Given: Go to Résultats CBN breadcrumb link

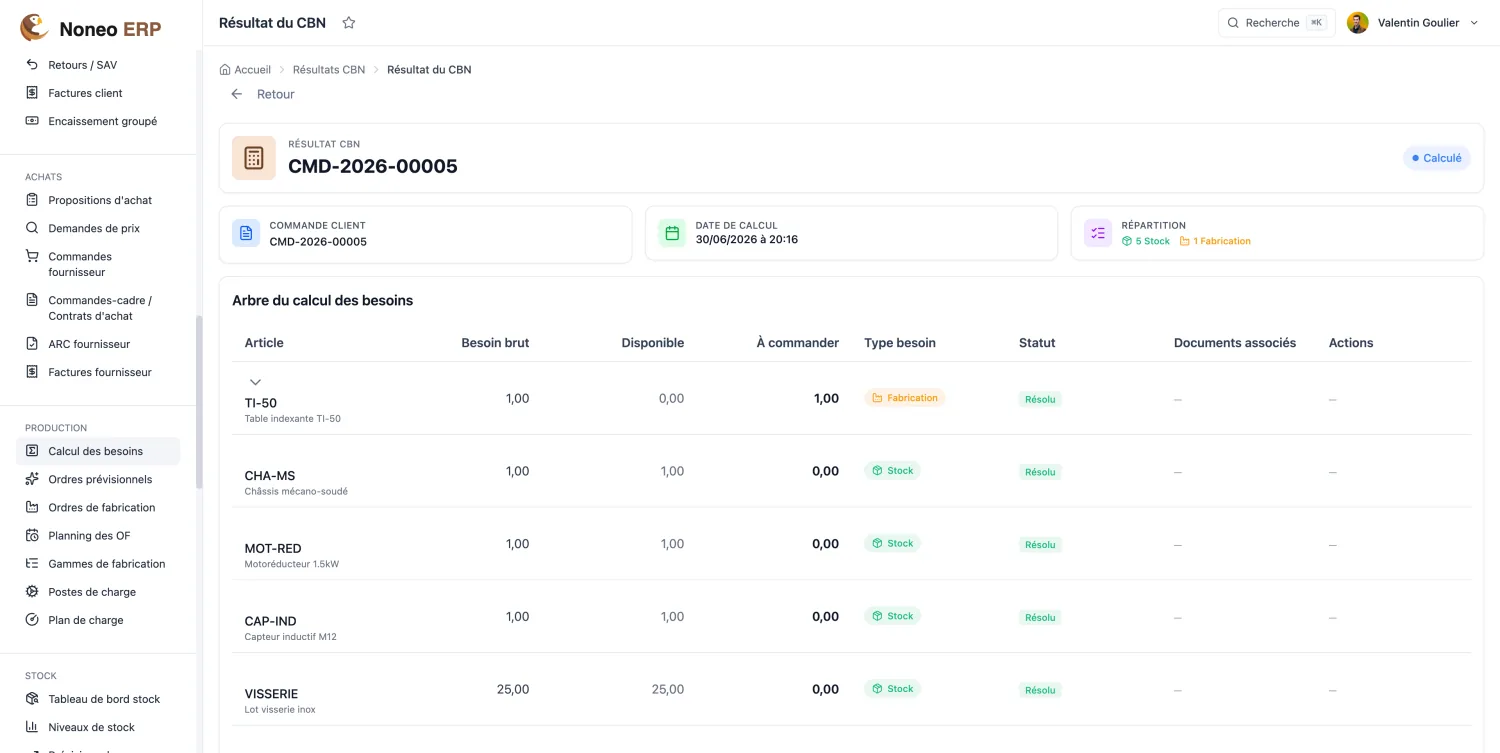Looking at the screenshot, I should 329,70.
